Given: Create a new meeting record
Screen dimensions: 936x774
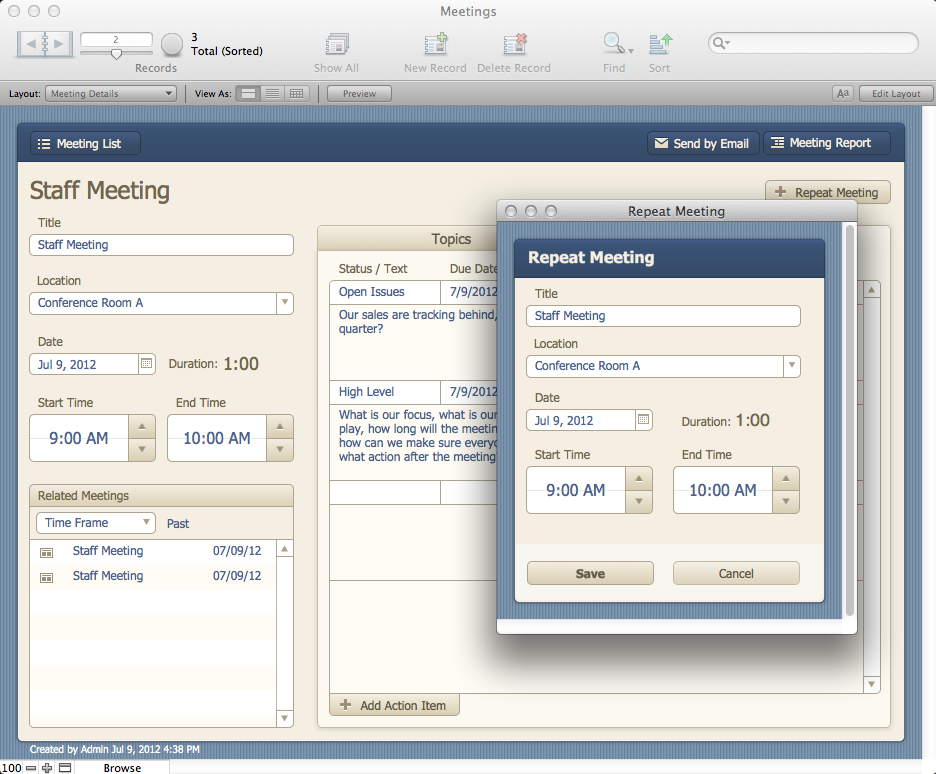Looking at the screenshot, I should pyautogui.click(x=435, y=50).
